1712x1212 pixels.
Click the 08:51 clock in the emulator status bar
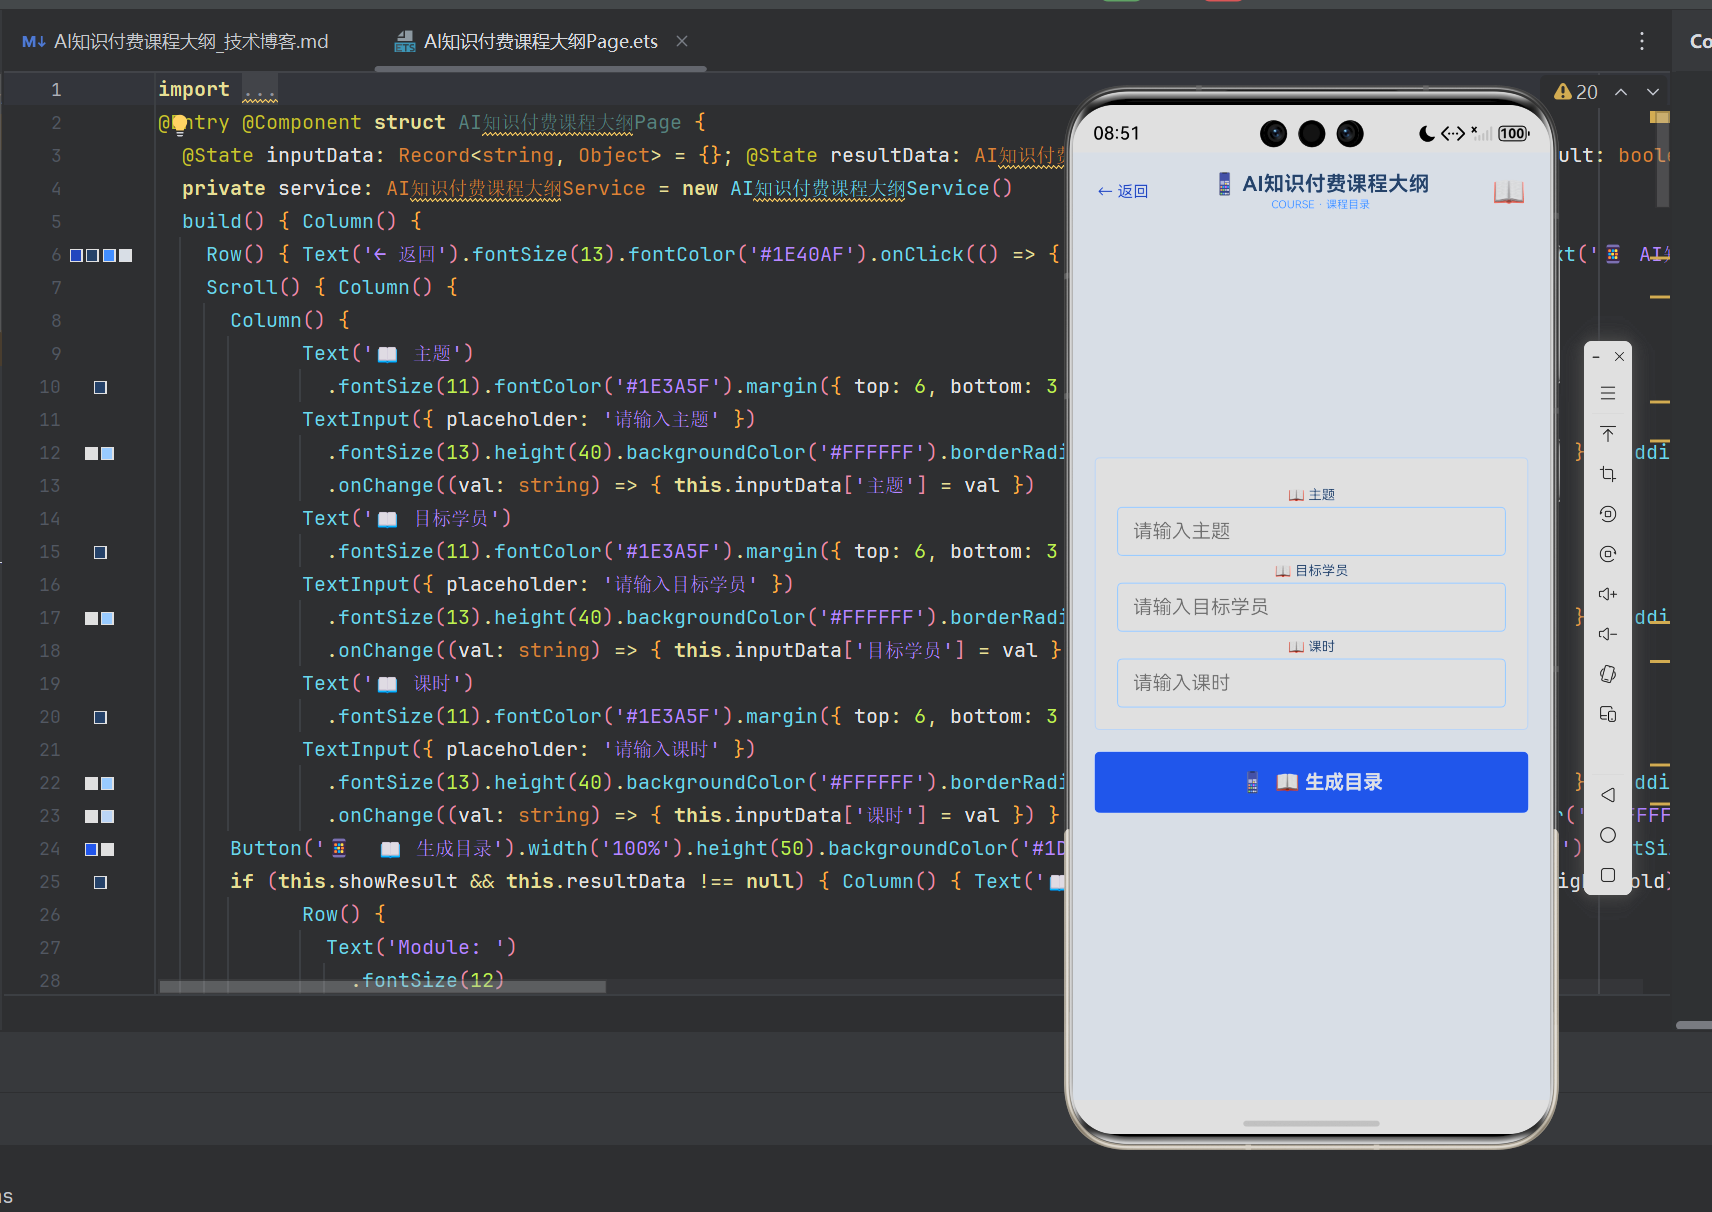pyautogui.click(x=1116, y=134)
